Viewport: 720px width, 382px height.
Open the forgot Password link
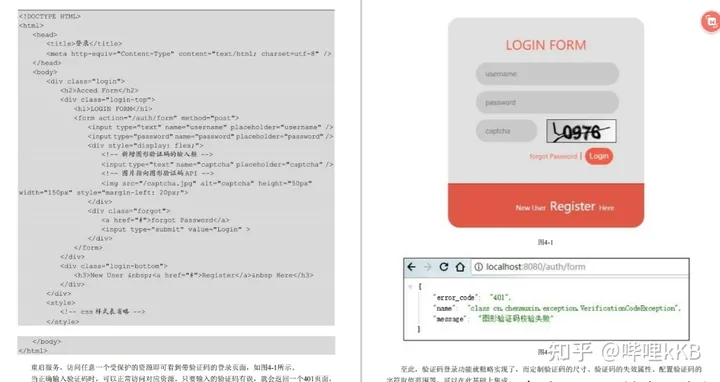(x=553, y=157)
